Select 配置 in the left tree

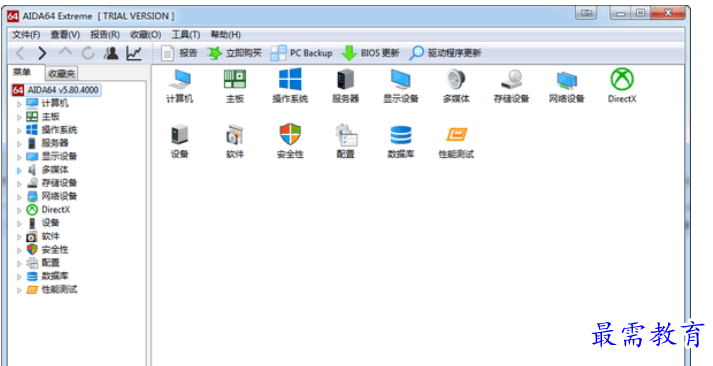50,262
